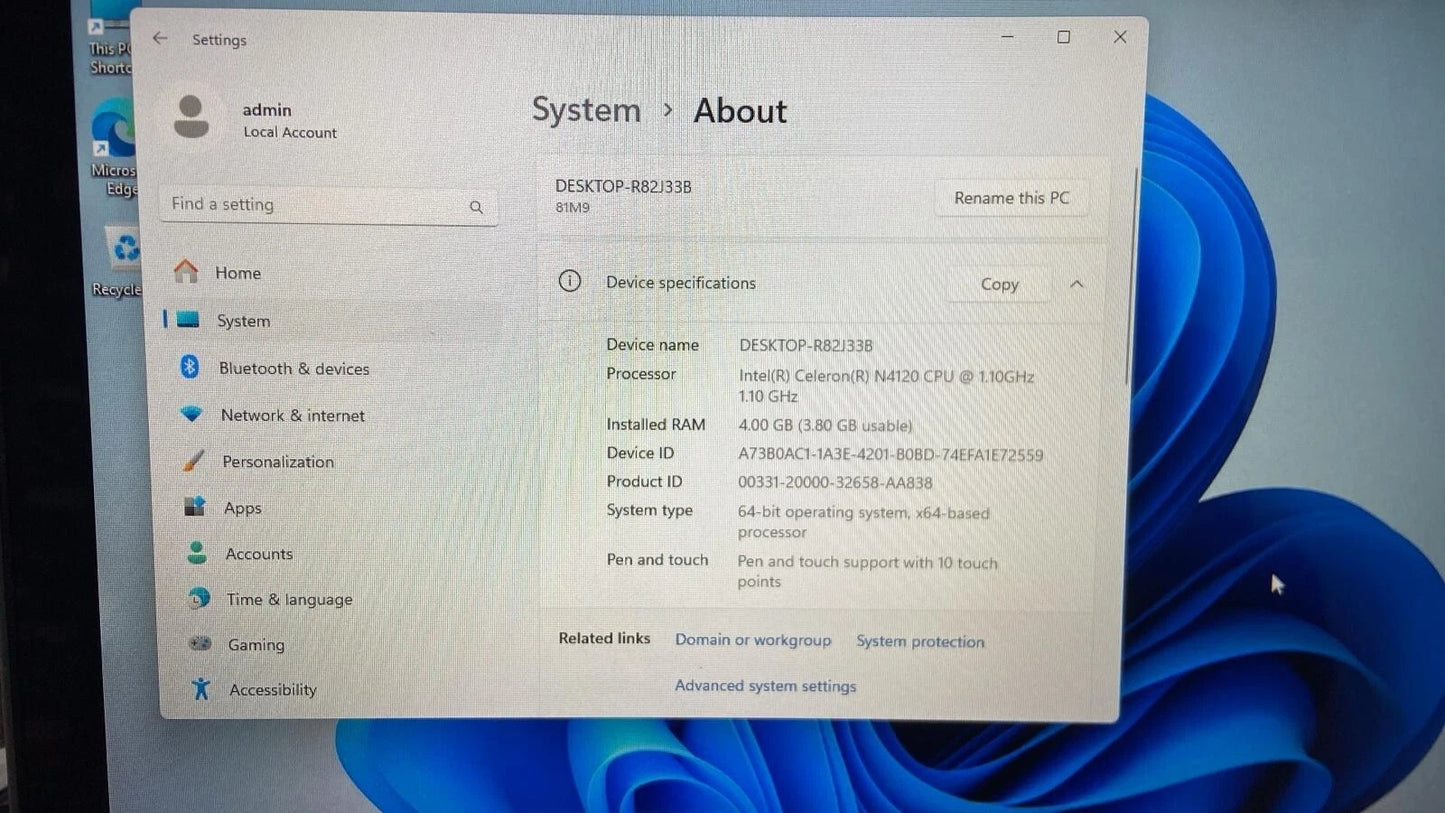This screenshot has width=1445, height=813.
Task: Click the Pen and touch support text
Action: tap(867, 571)
